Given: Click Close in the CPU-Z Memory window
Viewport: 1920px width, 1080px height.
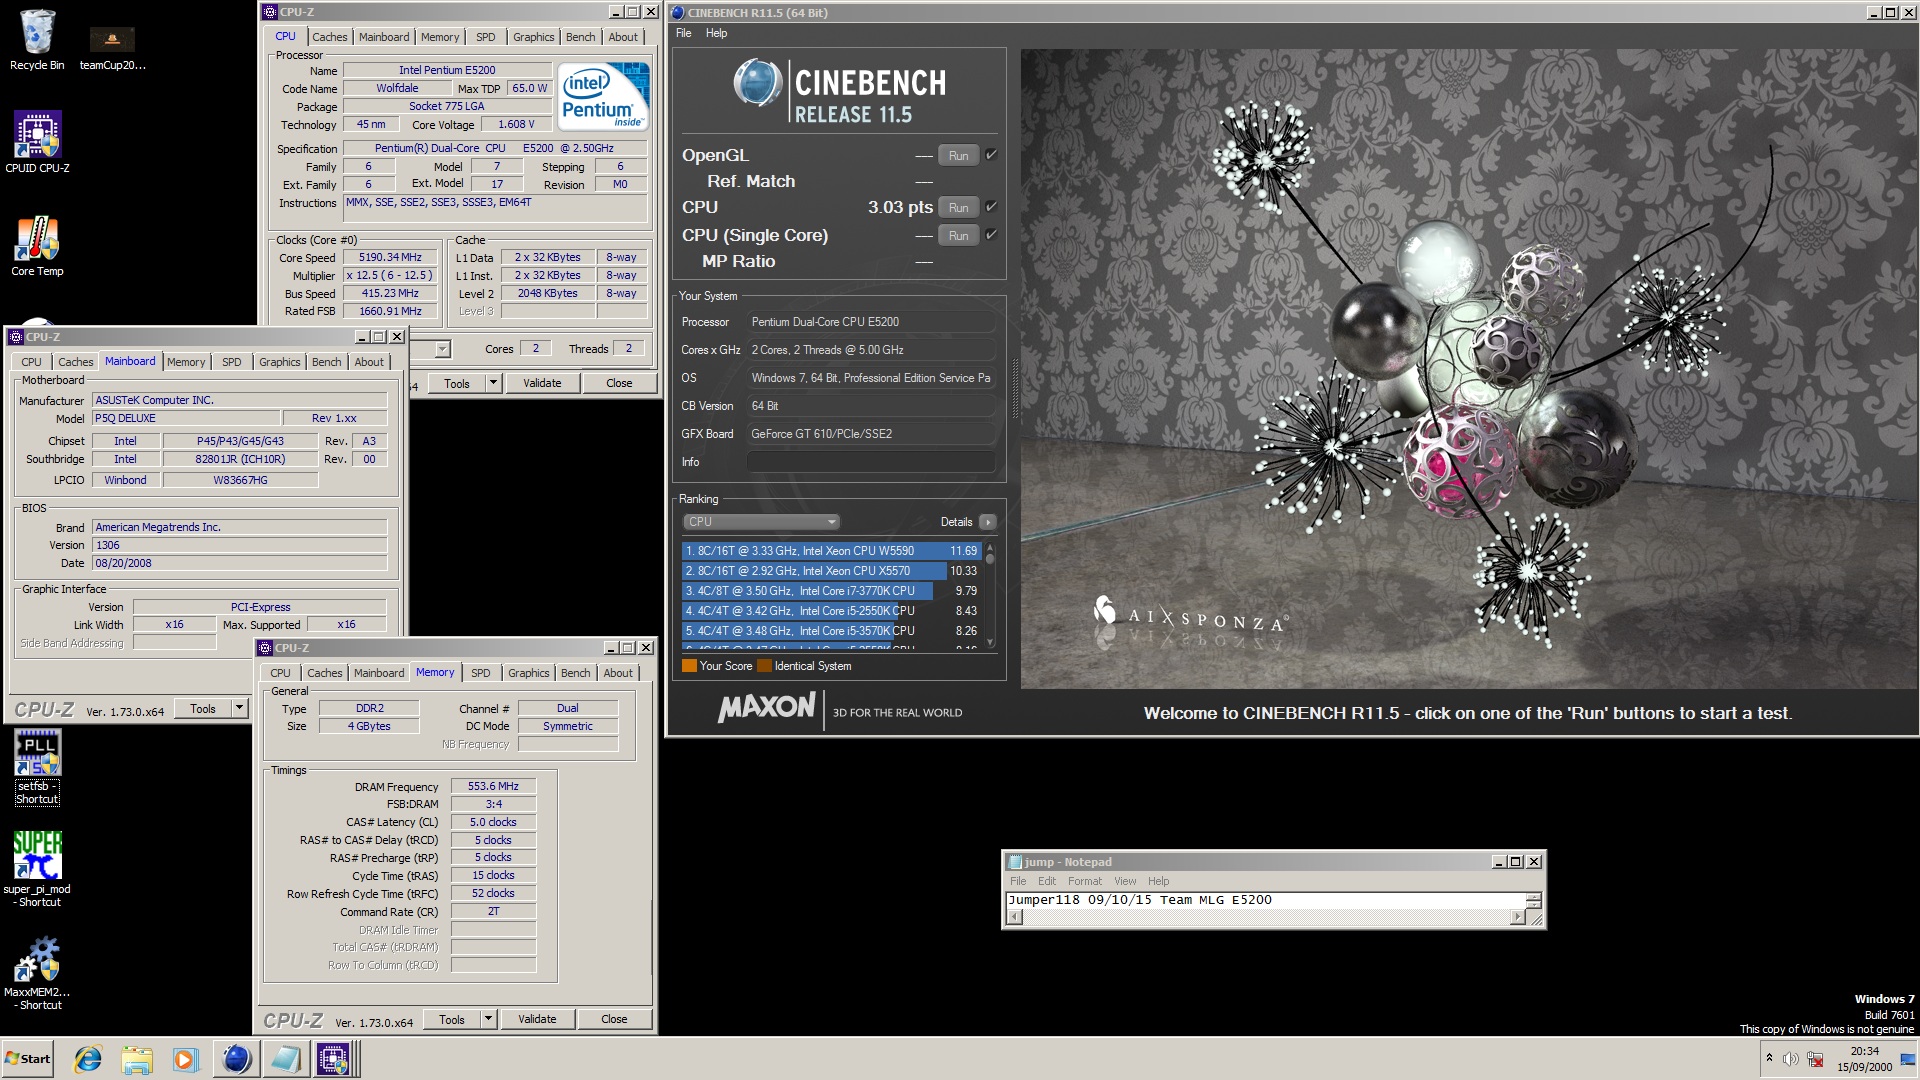Looking at the screenshot, I should pos(614,1019).
